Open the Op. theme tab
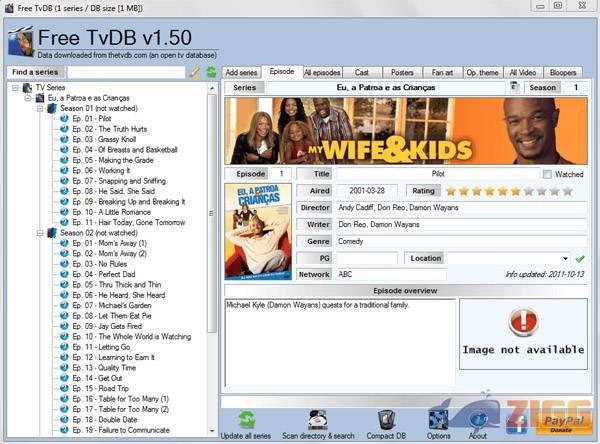This screenshot has height=444, width=600. [x=482, y=72]
